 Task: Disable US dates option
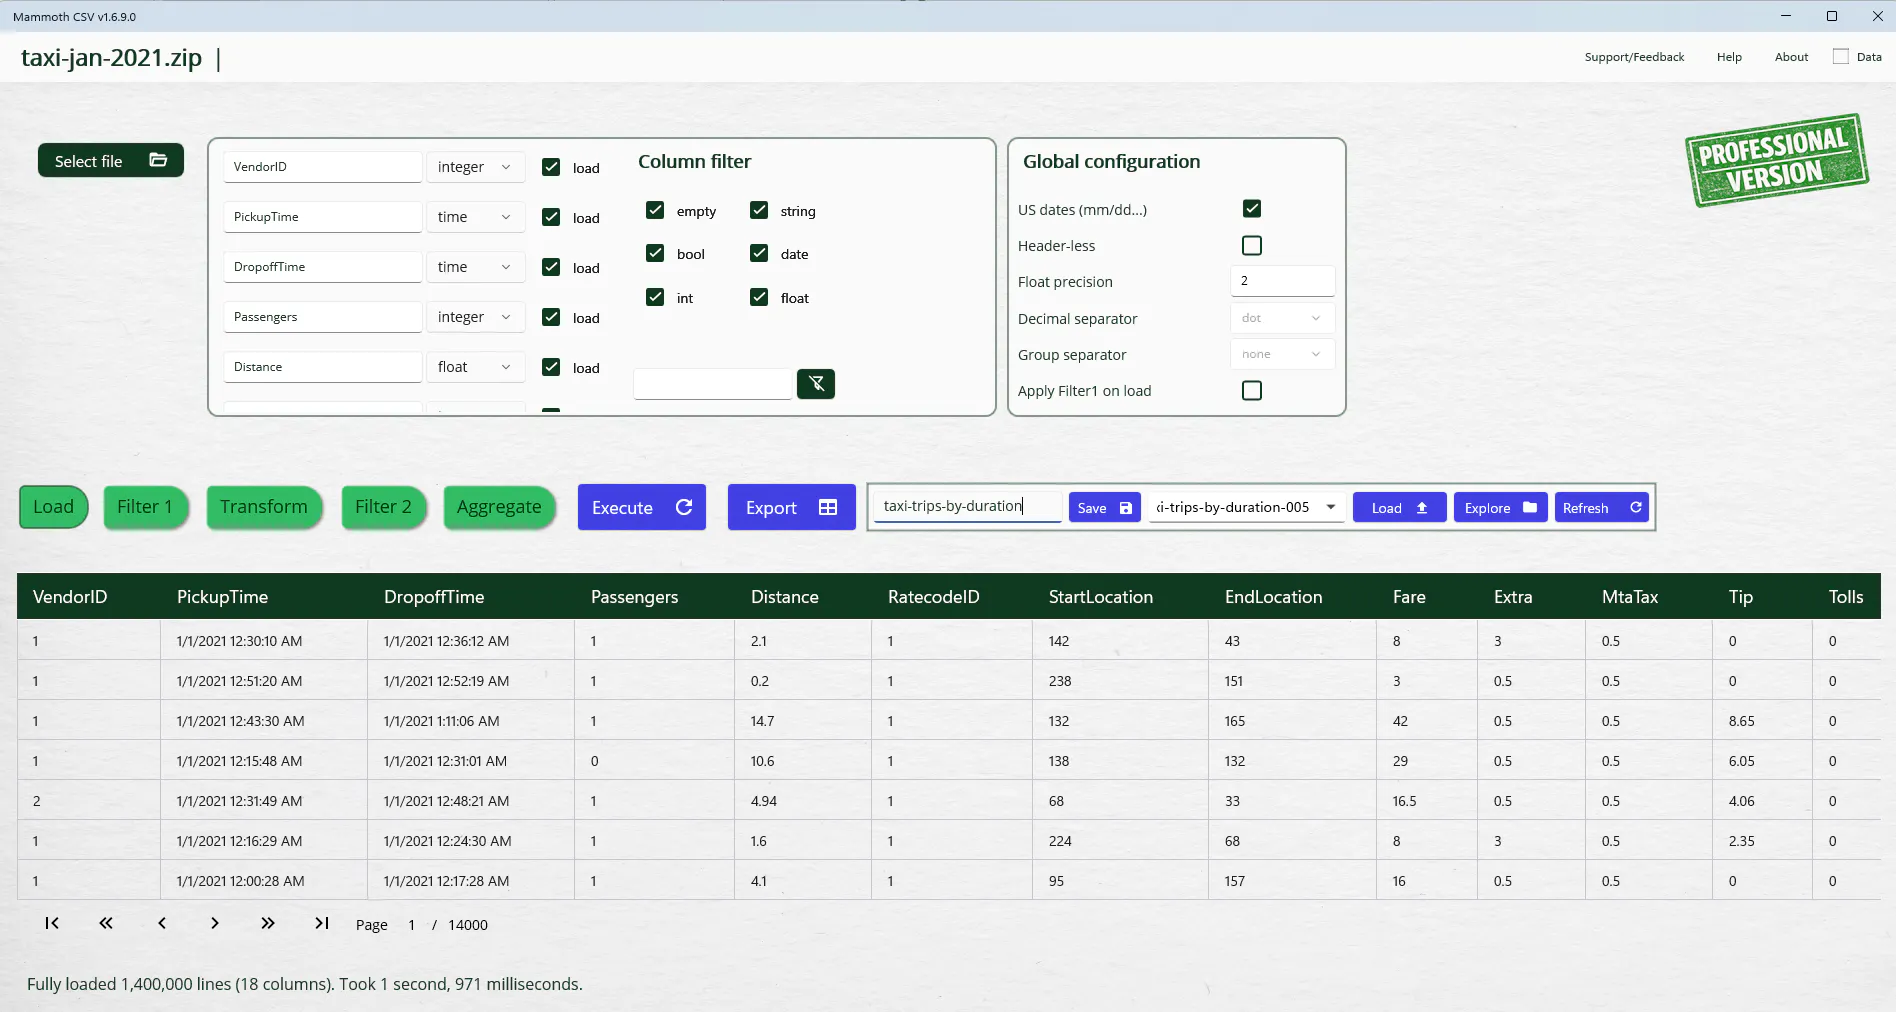point(1252,208)
